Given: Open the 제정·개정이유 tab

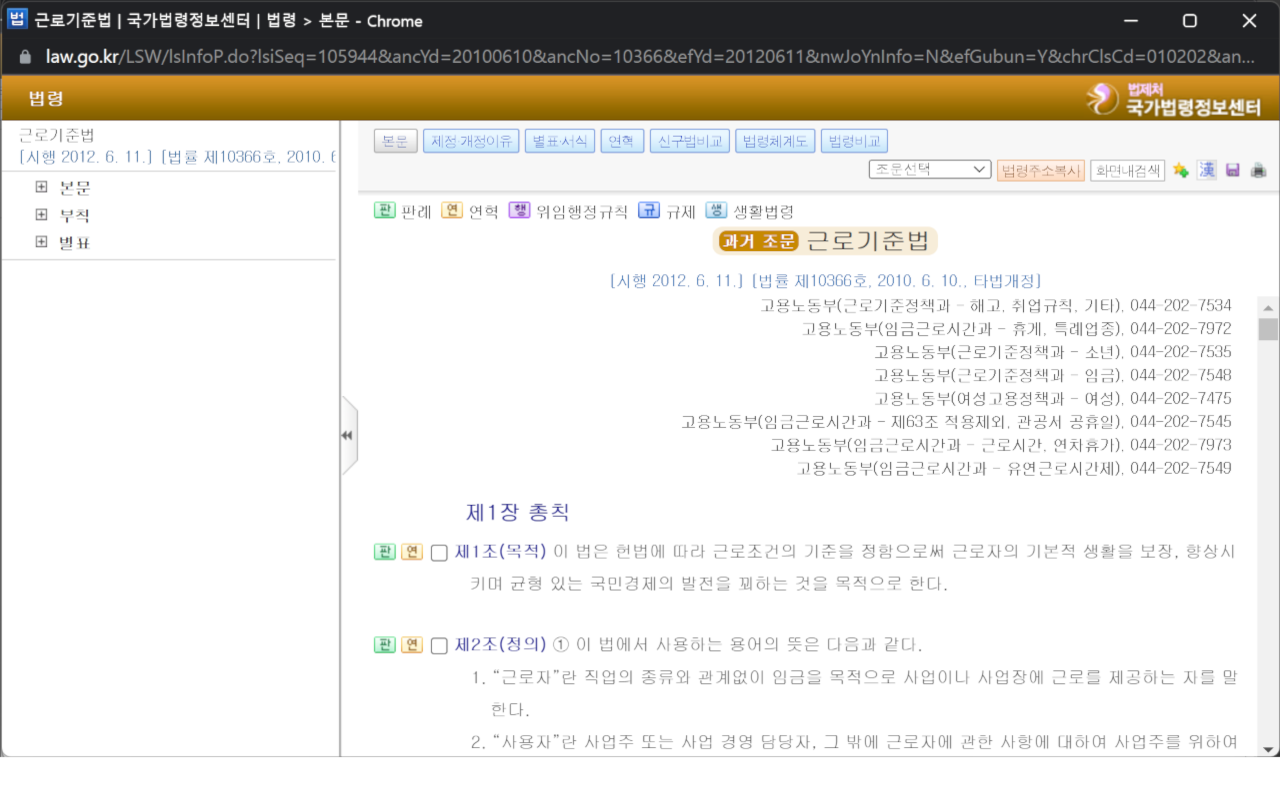Looking at the screenshot, I should click(471, 141).
